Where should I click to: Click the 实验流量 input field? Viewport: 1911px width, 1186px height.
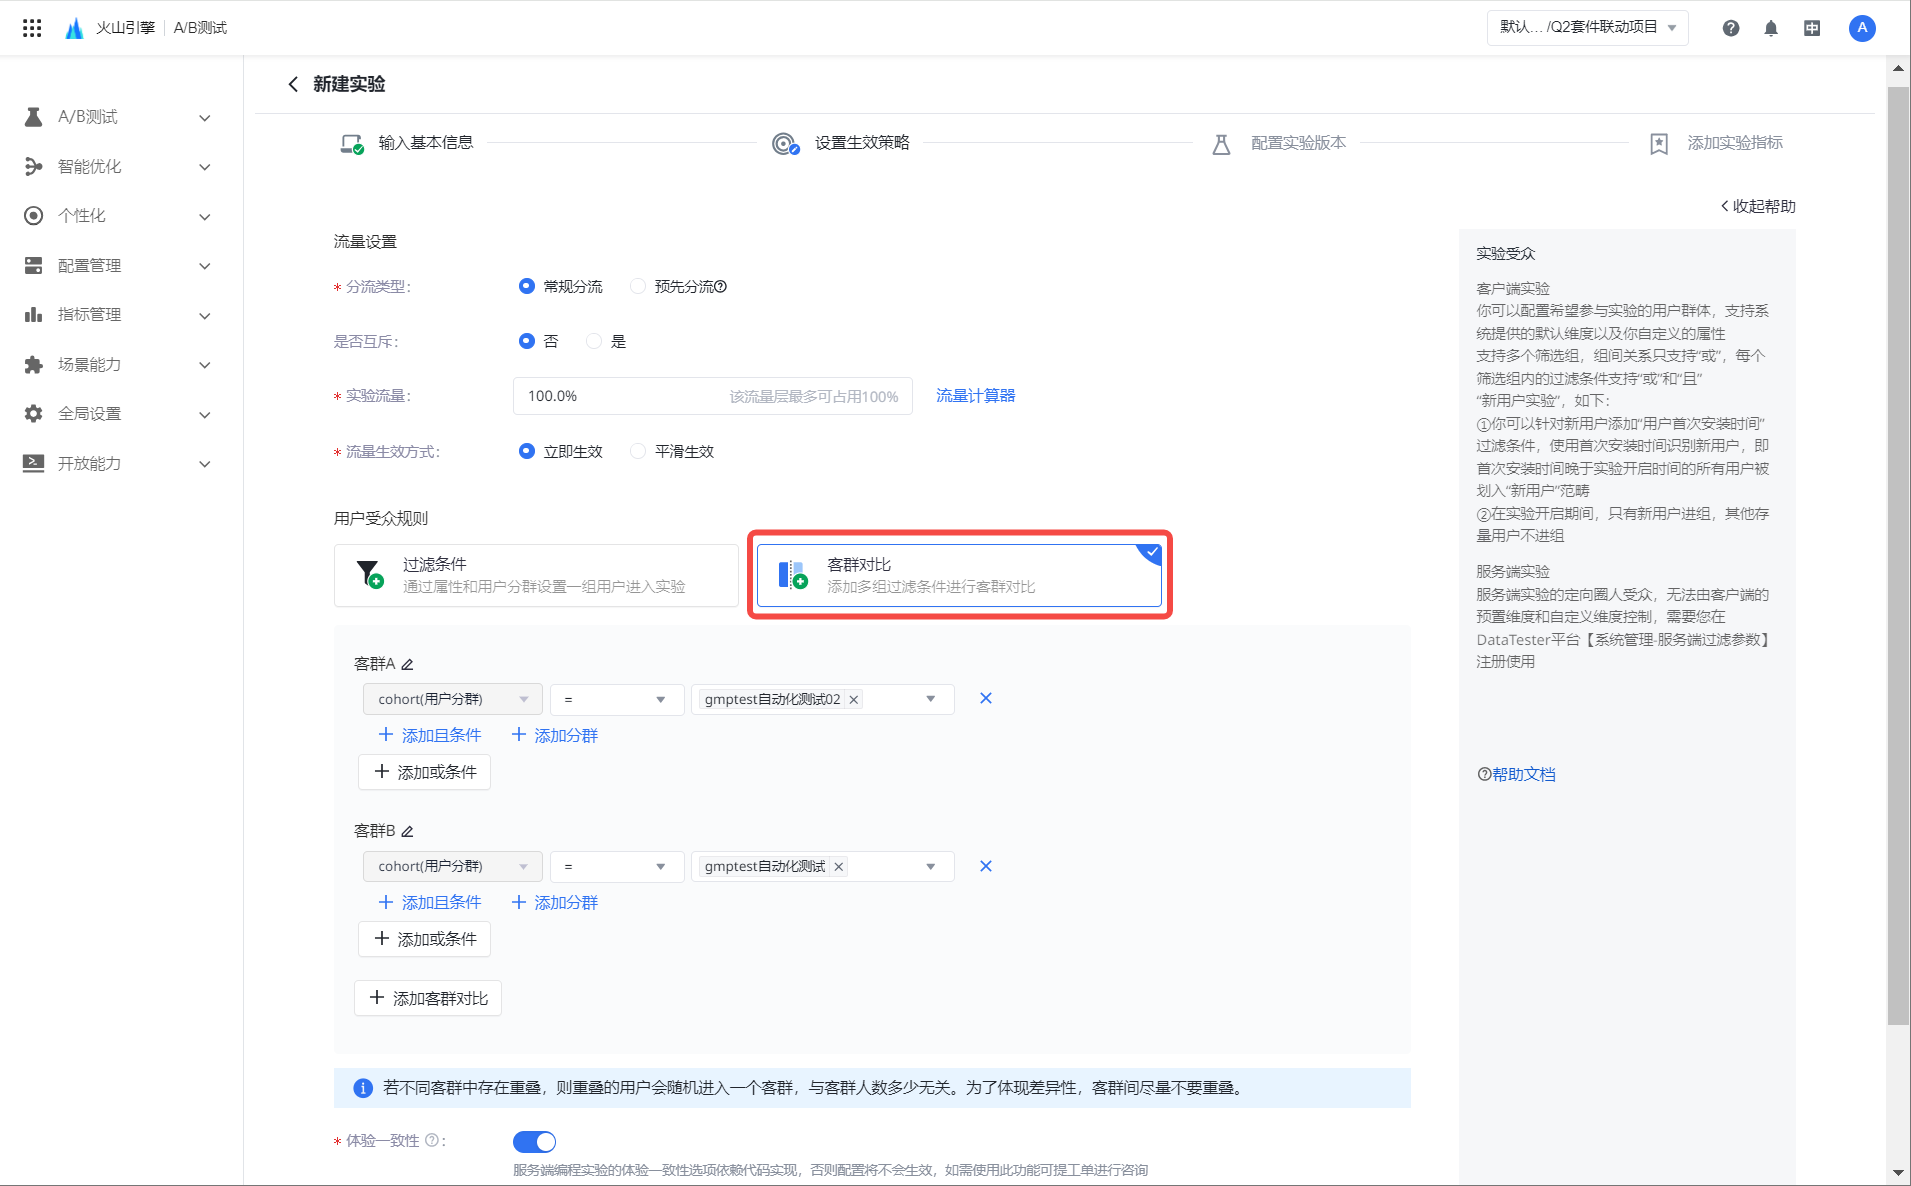pos(712,396)
